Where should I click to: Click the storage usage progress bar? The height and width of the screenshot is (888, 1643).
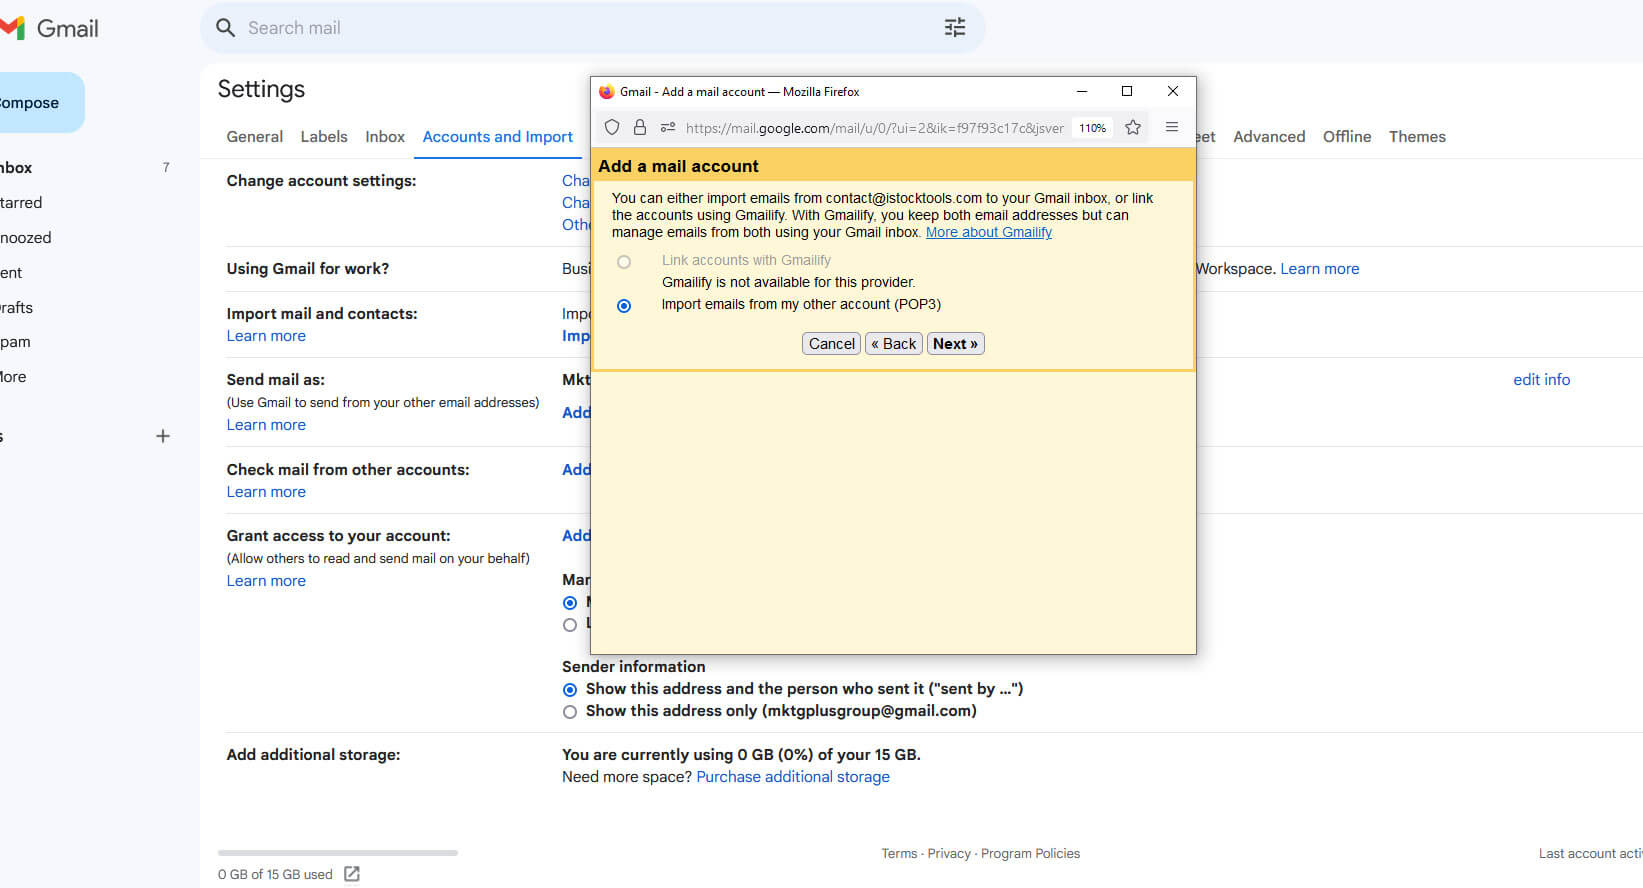coord(338,853)
